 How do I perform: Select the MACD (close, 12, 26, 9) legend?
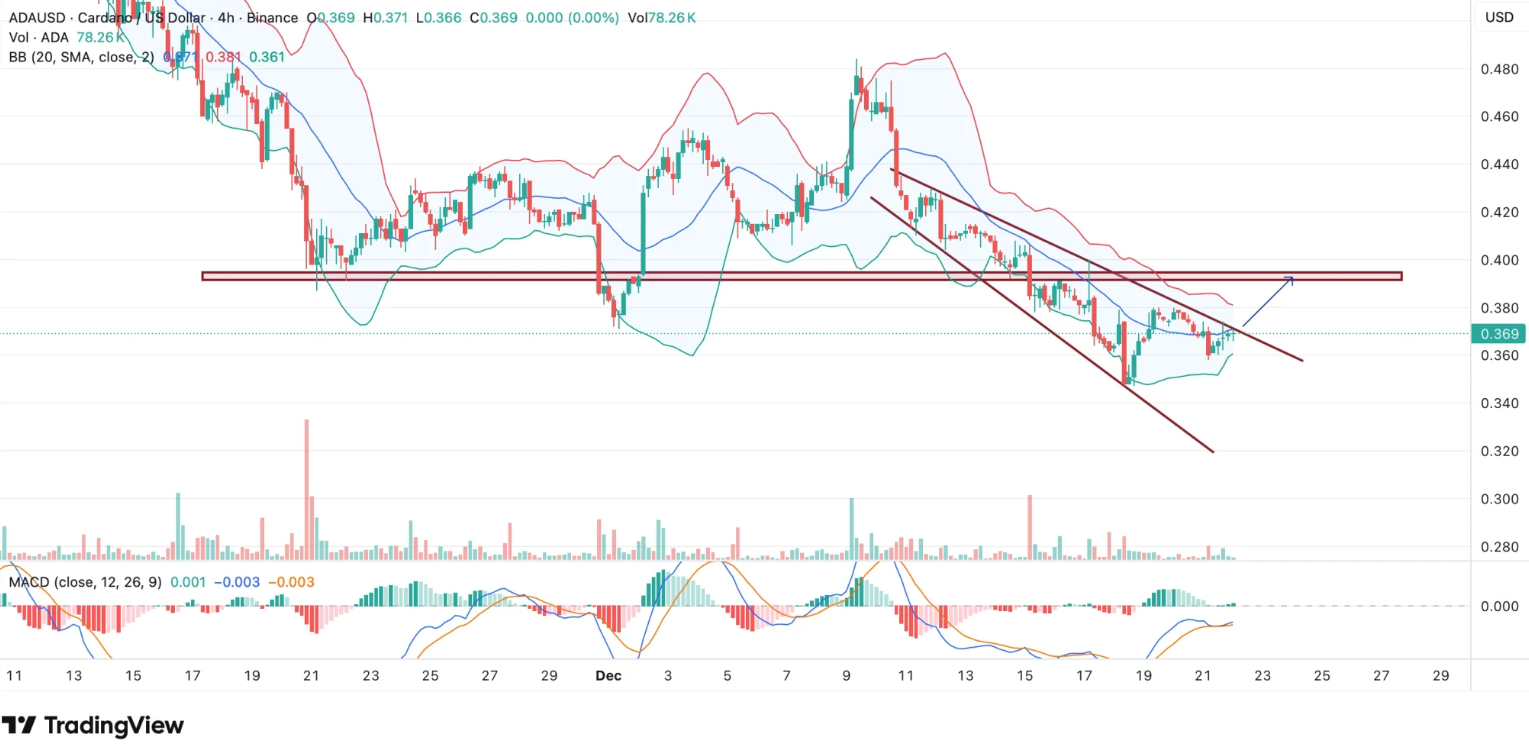[85, 582]
